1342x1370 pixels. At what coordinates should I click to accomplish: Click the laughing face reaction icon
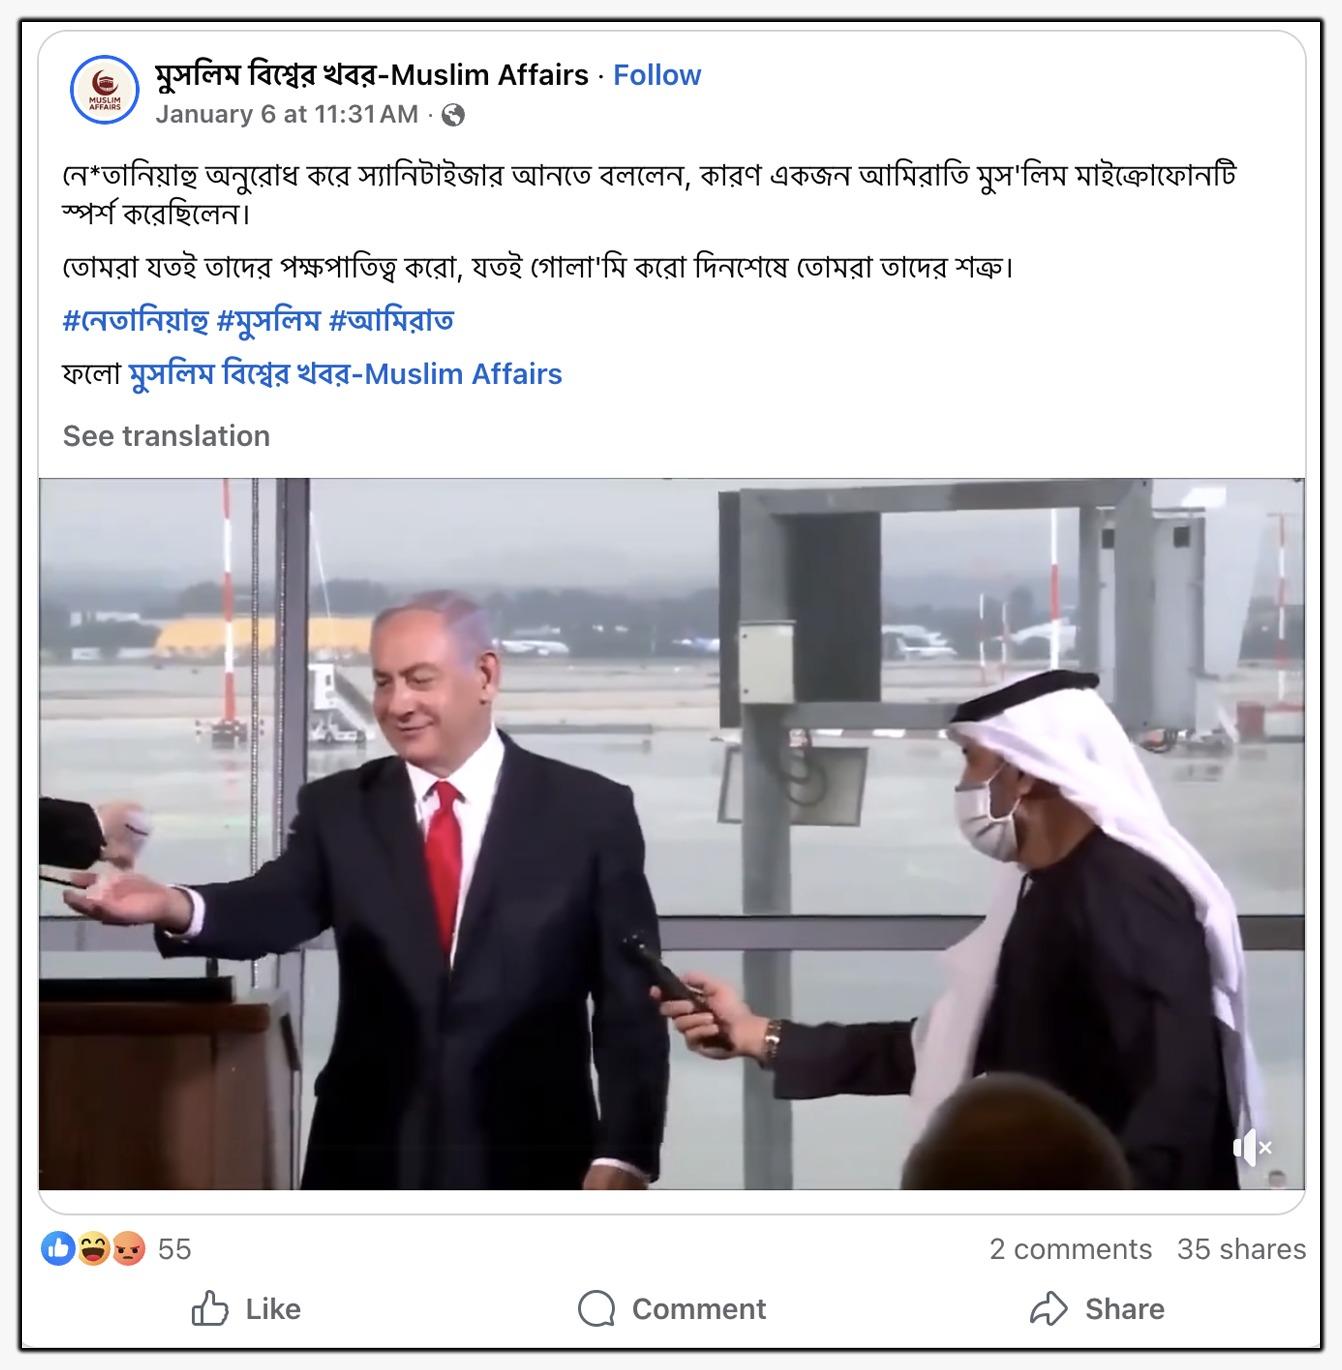coord(93,1248)
